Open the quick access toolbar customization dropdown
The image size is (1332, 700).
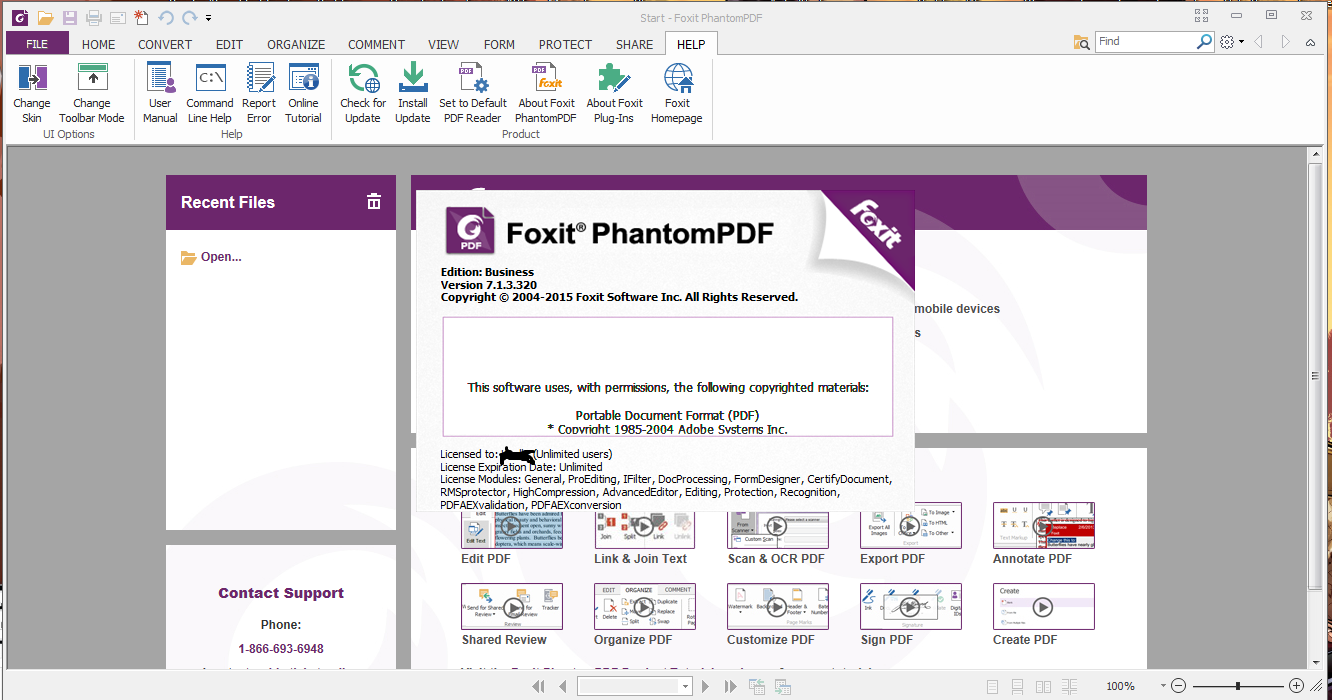point(207,17)
